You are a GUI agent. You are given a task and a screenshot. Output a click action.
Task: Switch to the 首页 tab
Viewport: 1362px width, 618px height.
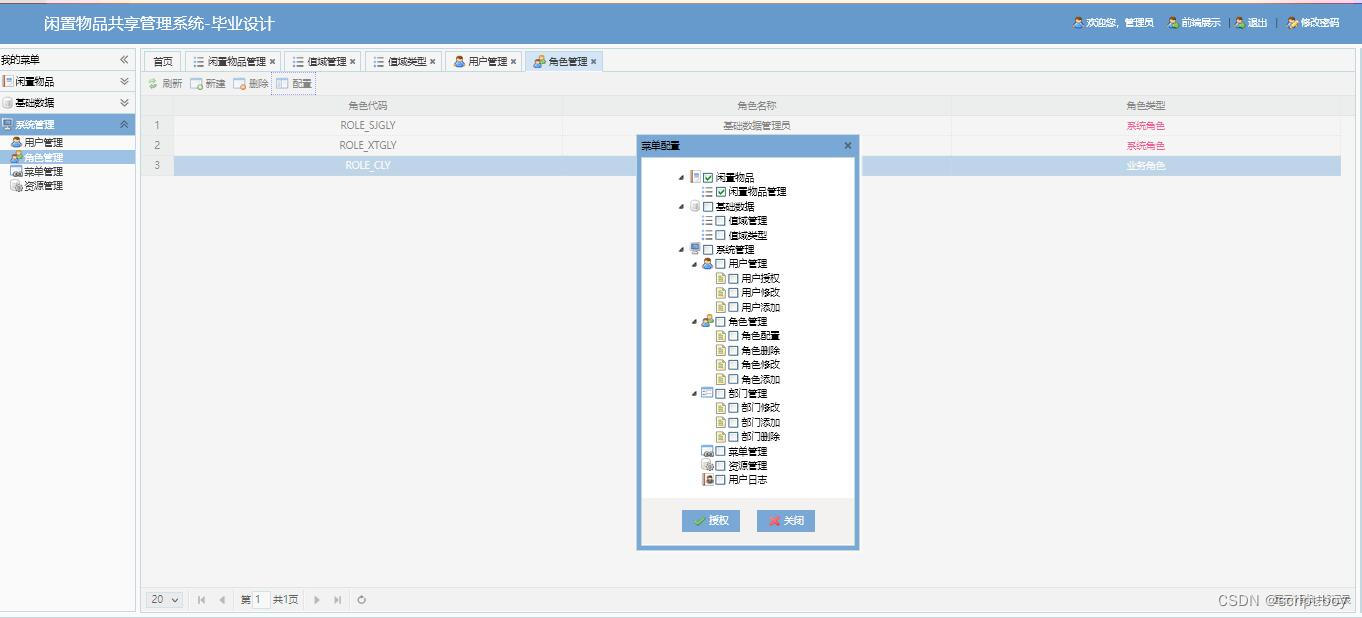pos(162,62)
